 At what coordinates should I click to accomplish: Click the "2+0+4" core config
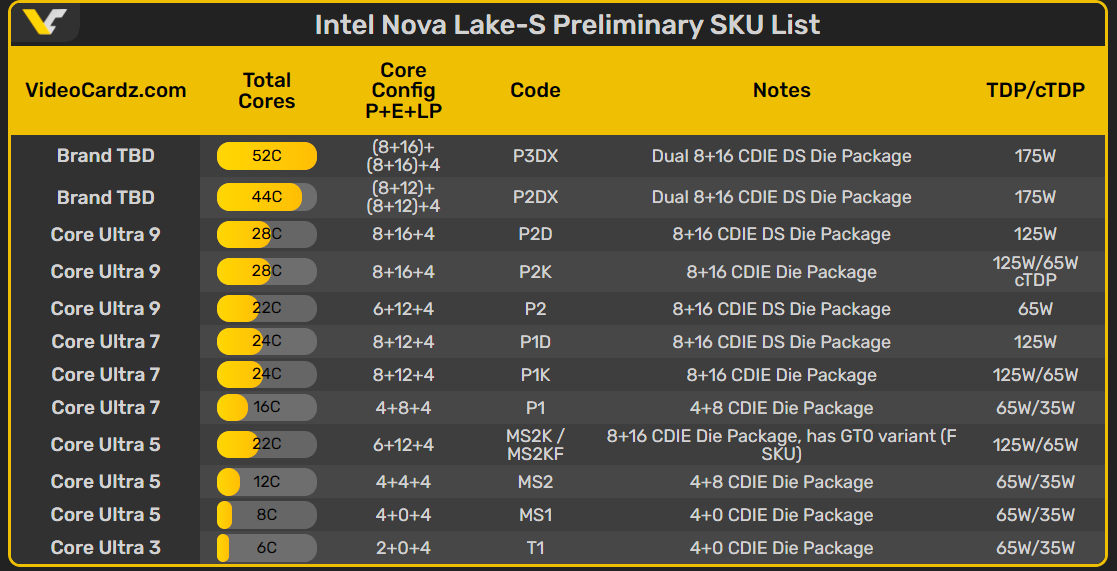(403, 548)
